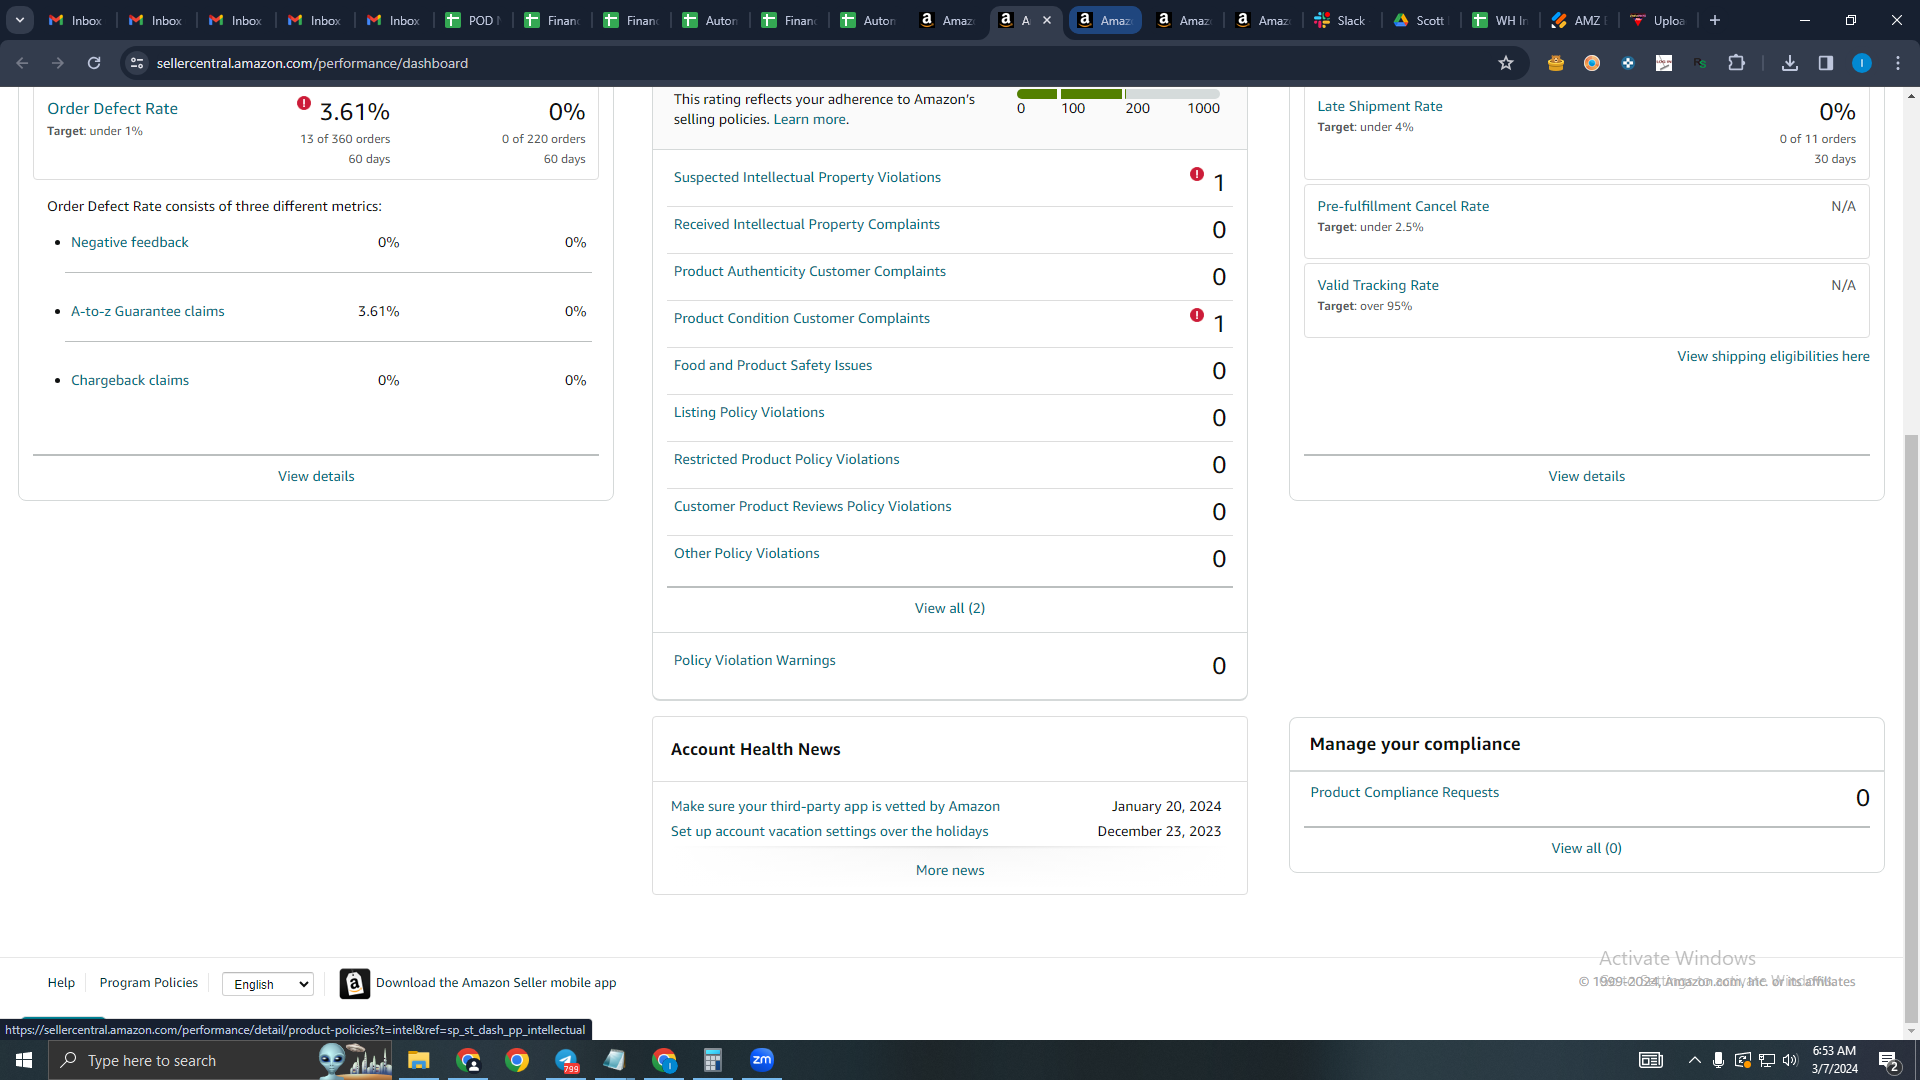Open the Amazon Seller app logo icon
This screenshot has width=1920, height=1080.
click(x=354, y=984)
